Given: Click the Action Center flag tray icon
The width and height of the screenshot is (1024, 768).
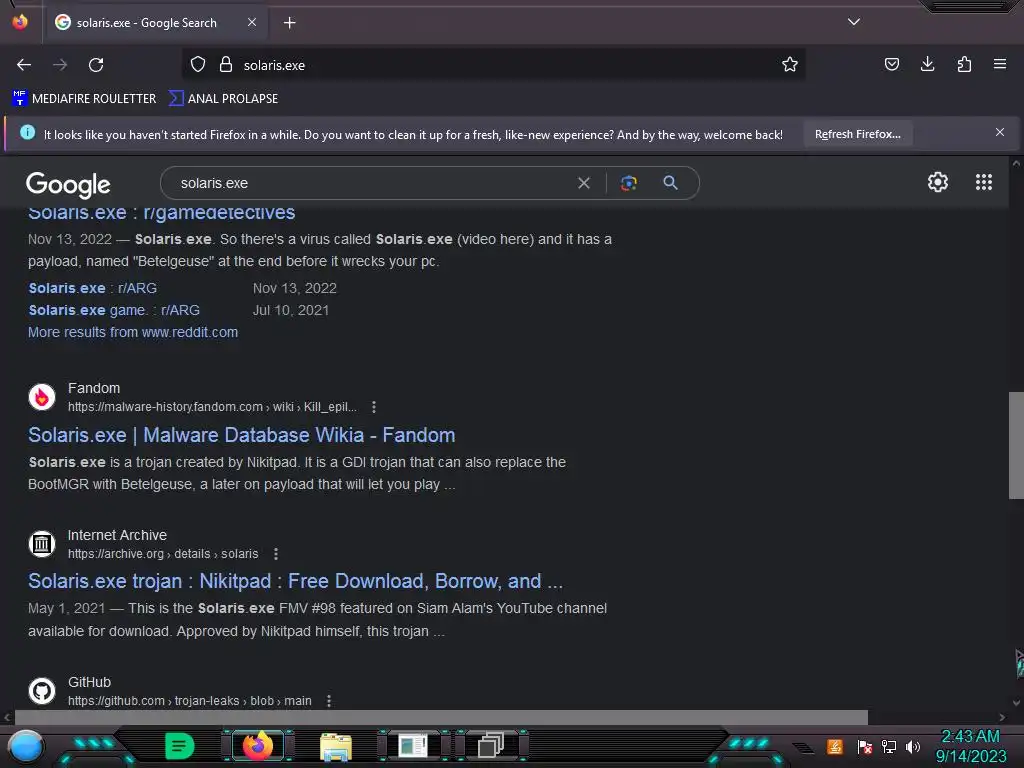Looking at the screenshot, I should pos(864,746).
